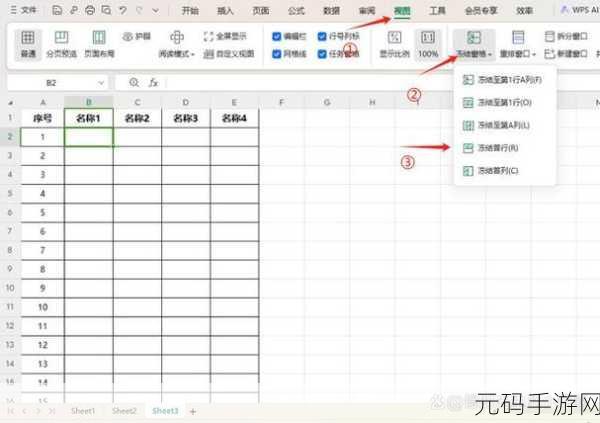Toggle 护眼 eye protection mode

coord(137,36)
